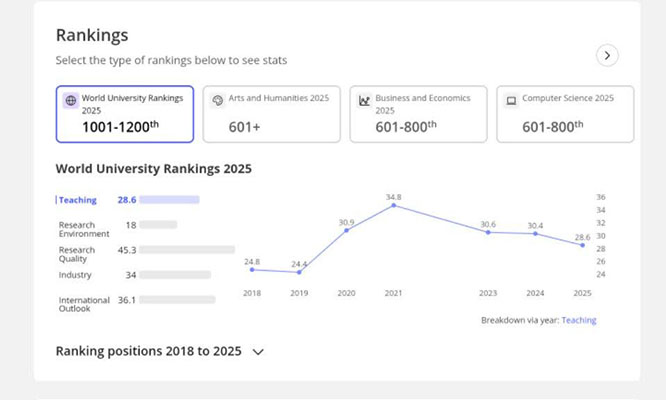
Task: Select the Teaching metric row
Action: coord(78,200)
